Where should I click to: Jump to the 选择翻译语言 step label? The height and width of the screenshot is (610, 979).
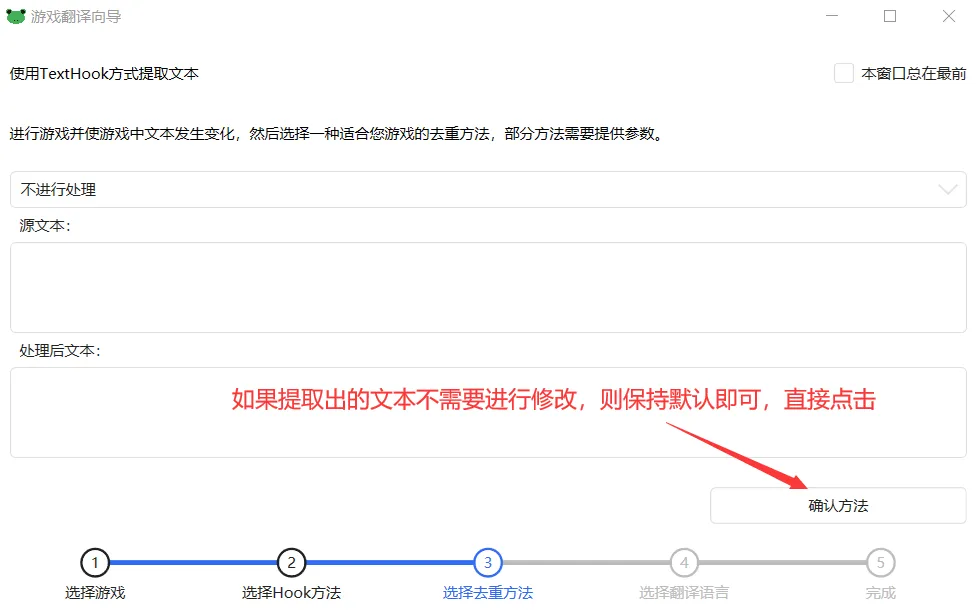(x=684, y=592)
